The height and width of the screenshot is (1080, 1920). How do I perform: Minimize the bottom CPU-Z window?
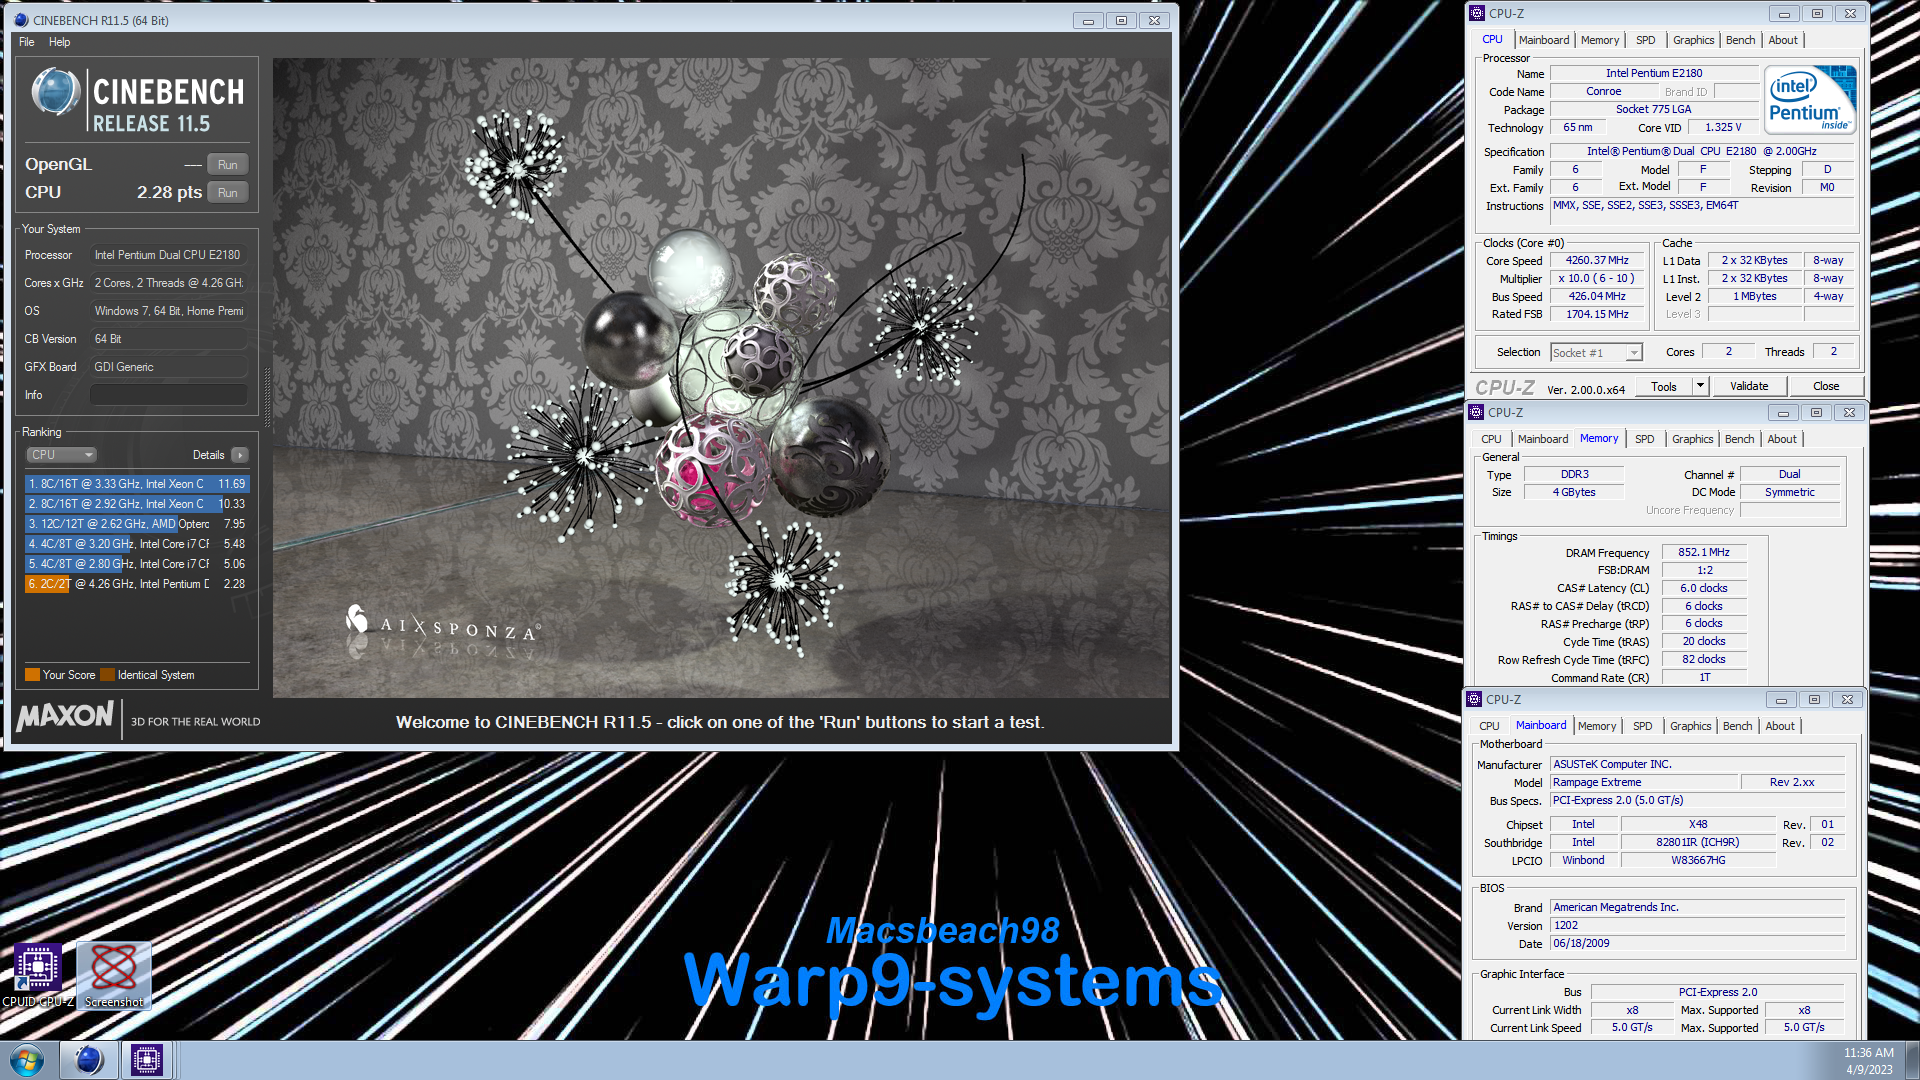[x=1780, y=699]
